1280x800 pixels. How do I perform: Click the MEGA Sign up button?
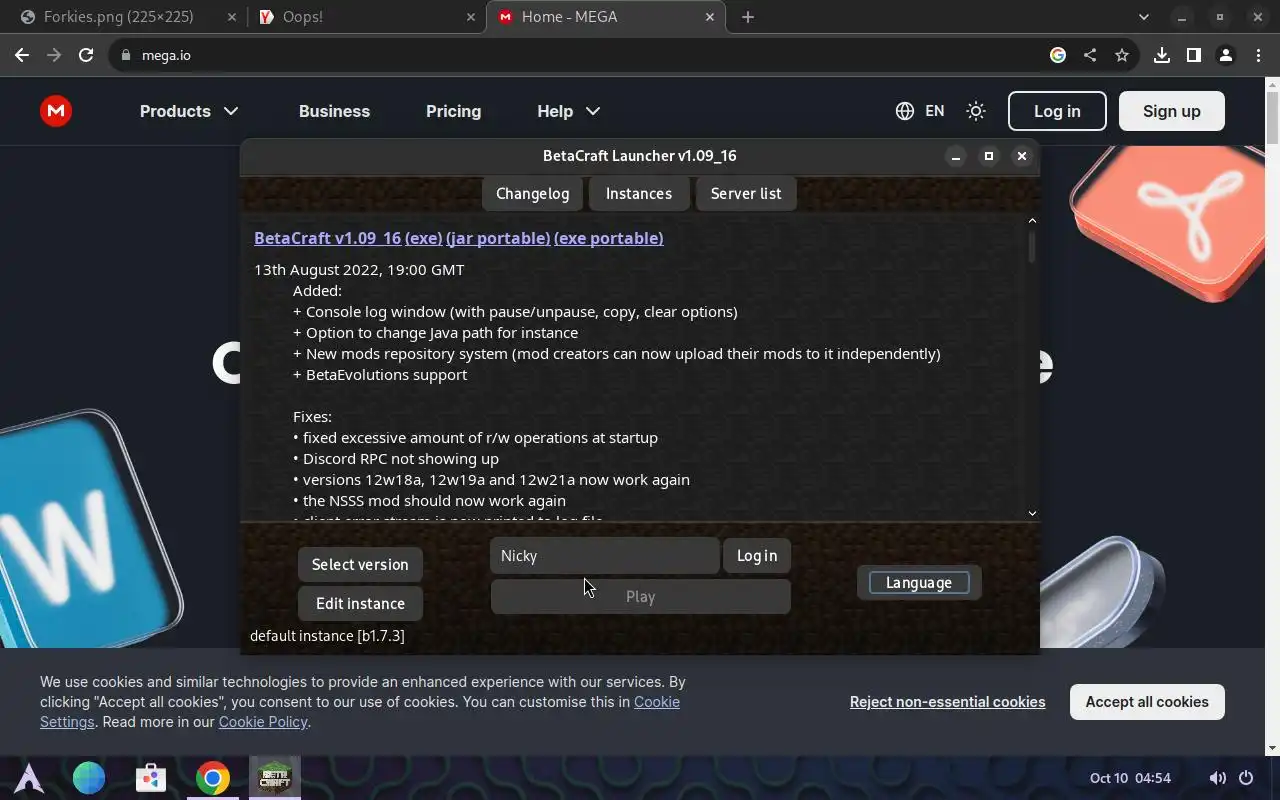tap(1171, 111)
